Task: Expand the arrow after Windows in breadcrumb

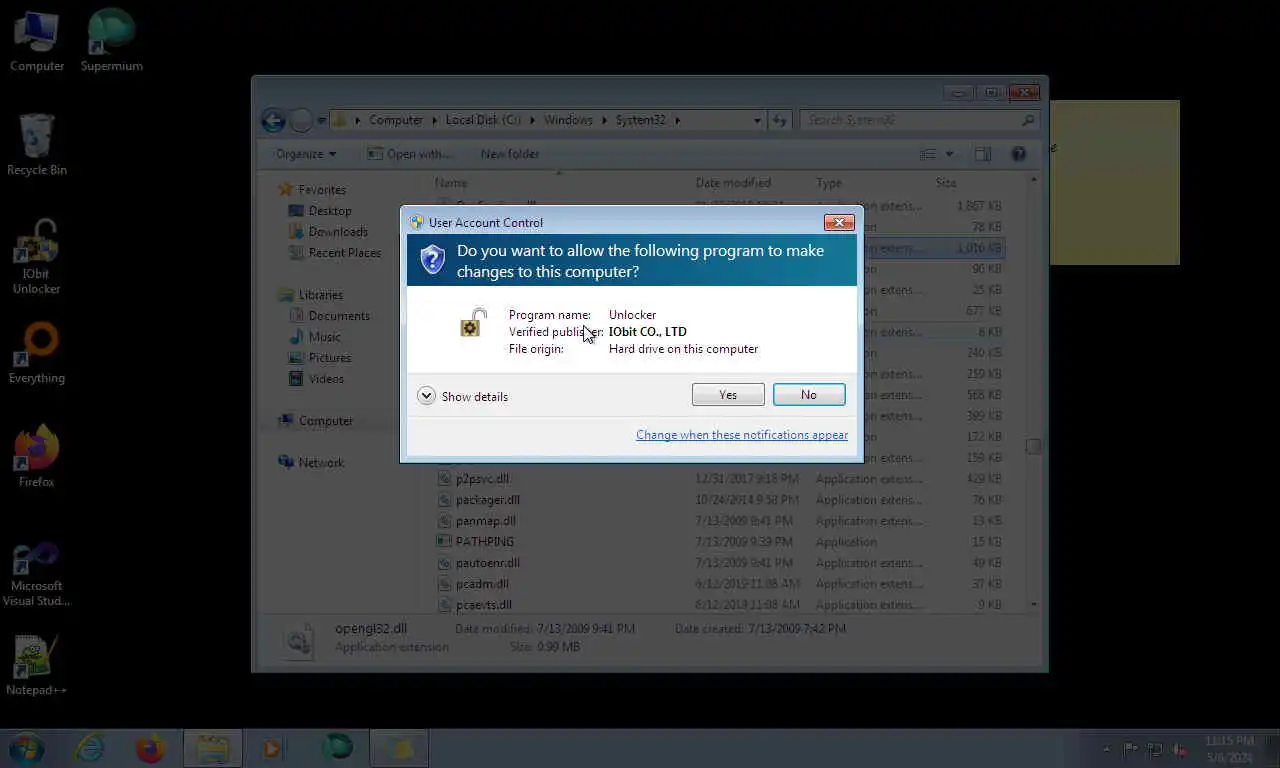Action: [x=604, y=120]
